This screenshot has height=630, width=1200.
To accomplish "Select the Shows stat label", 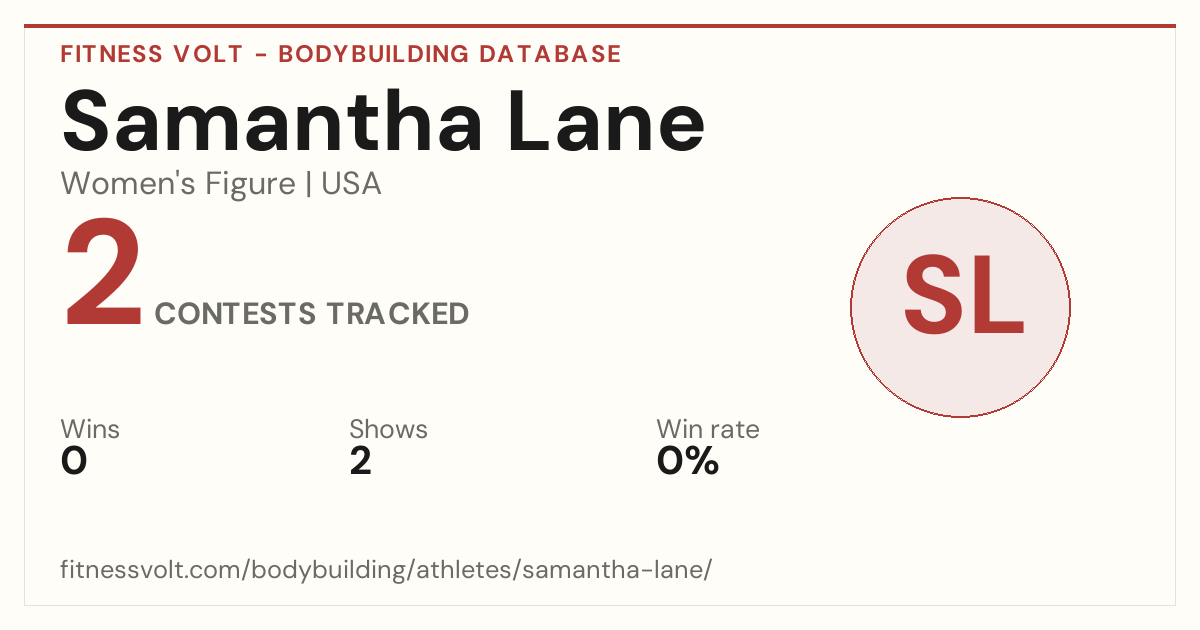I will point(388,430).
